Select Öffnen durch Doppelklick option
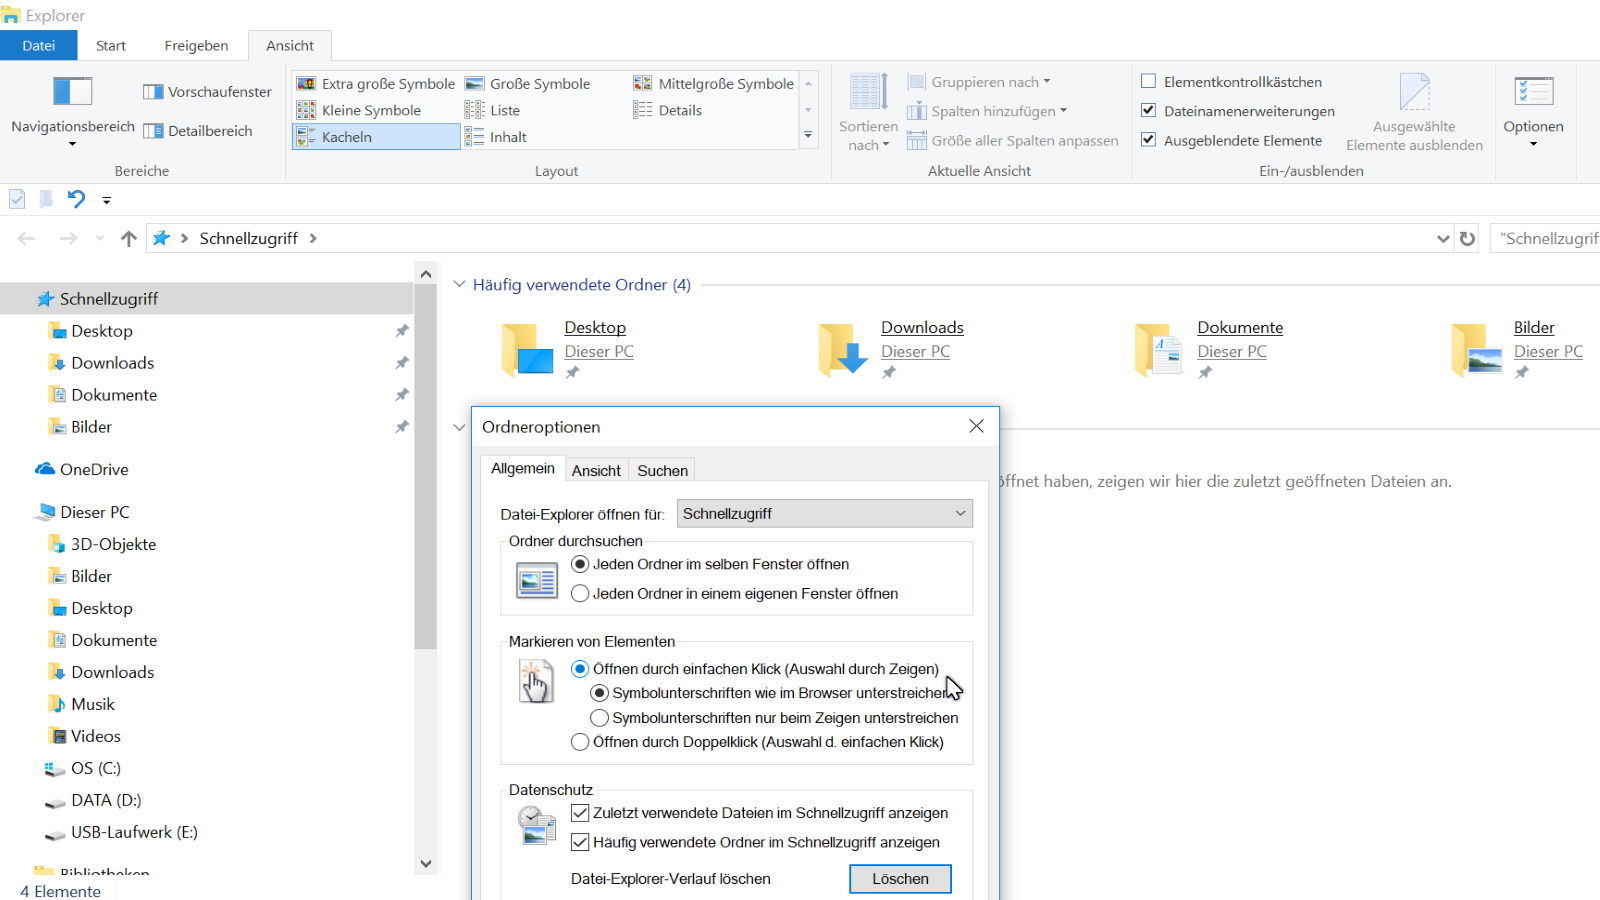Image resolution: width=1600 pixels, height=900 pixels. (580, 742)
